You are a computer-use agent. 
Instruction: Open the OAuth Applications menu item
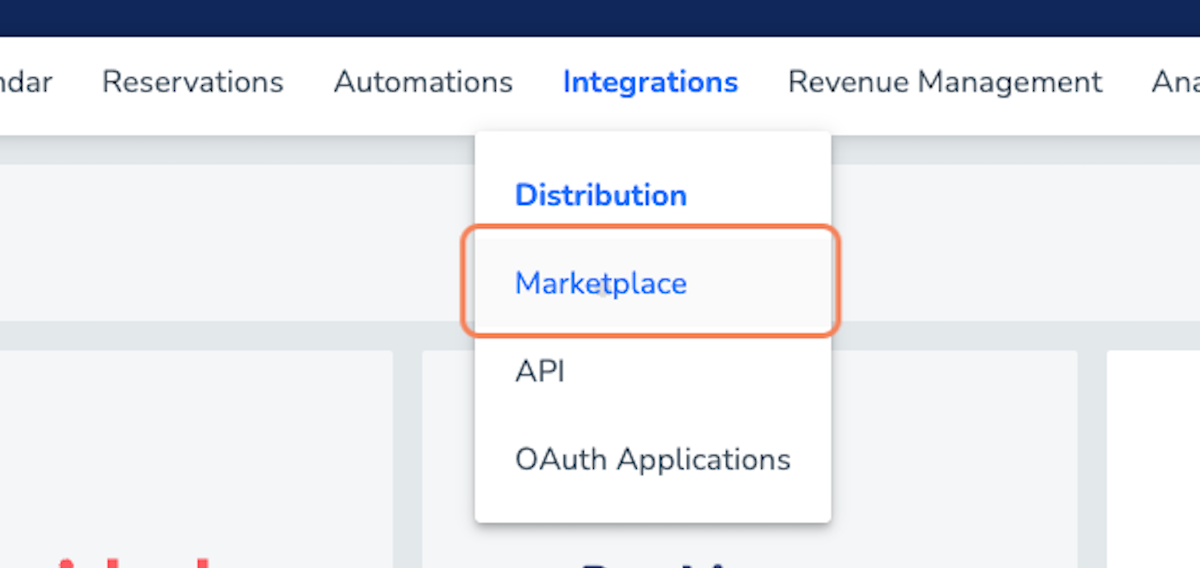[652, 460]
